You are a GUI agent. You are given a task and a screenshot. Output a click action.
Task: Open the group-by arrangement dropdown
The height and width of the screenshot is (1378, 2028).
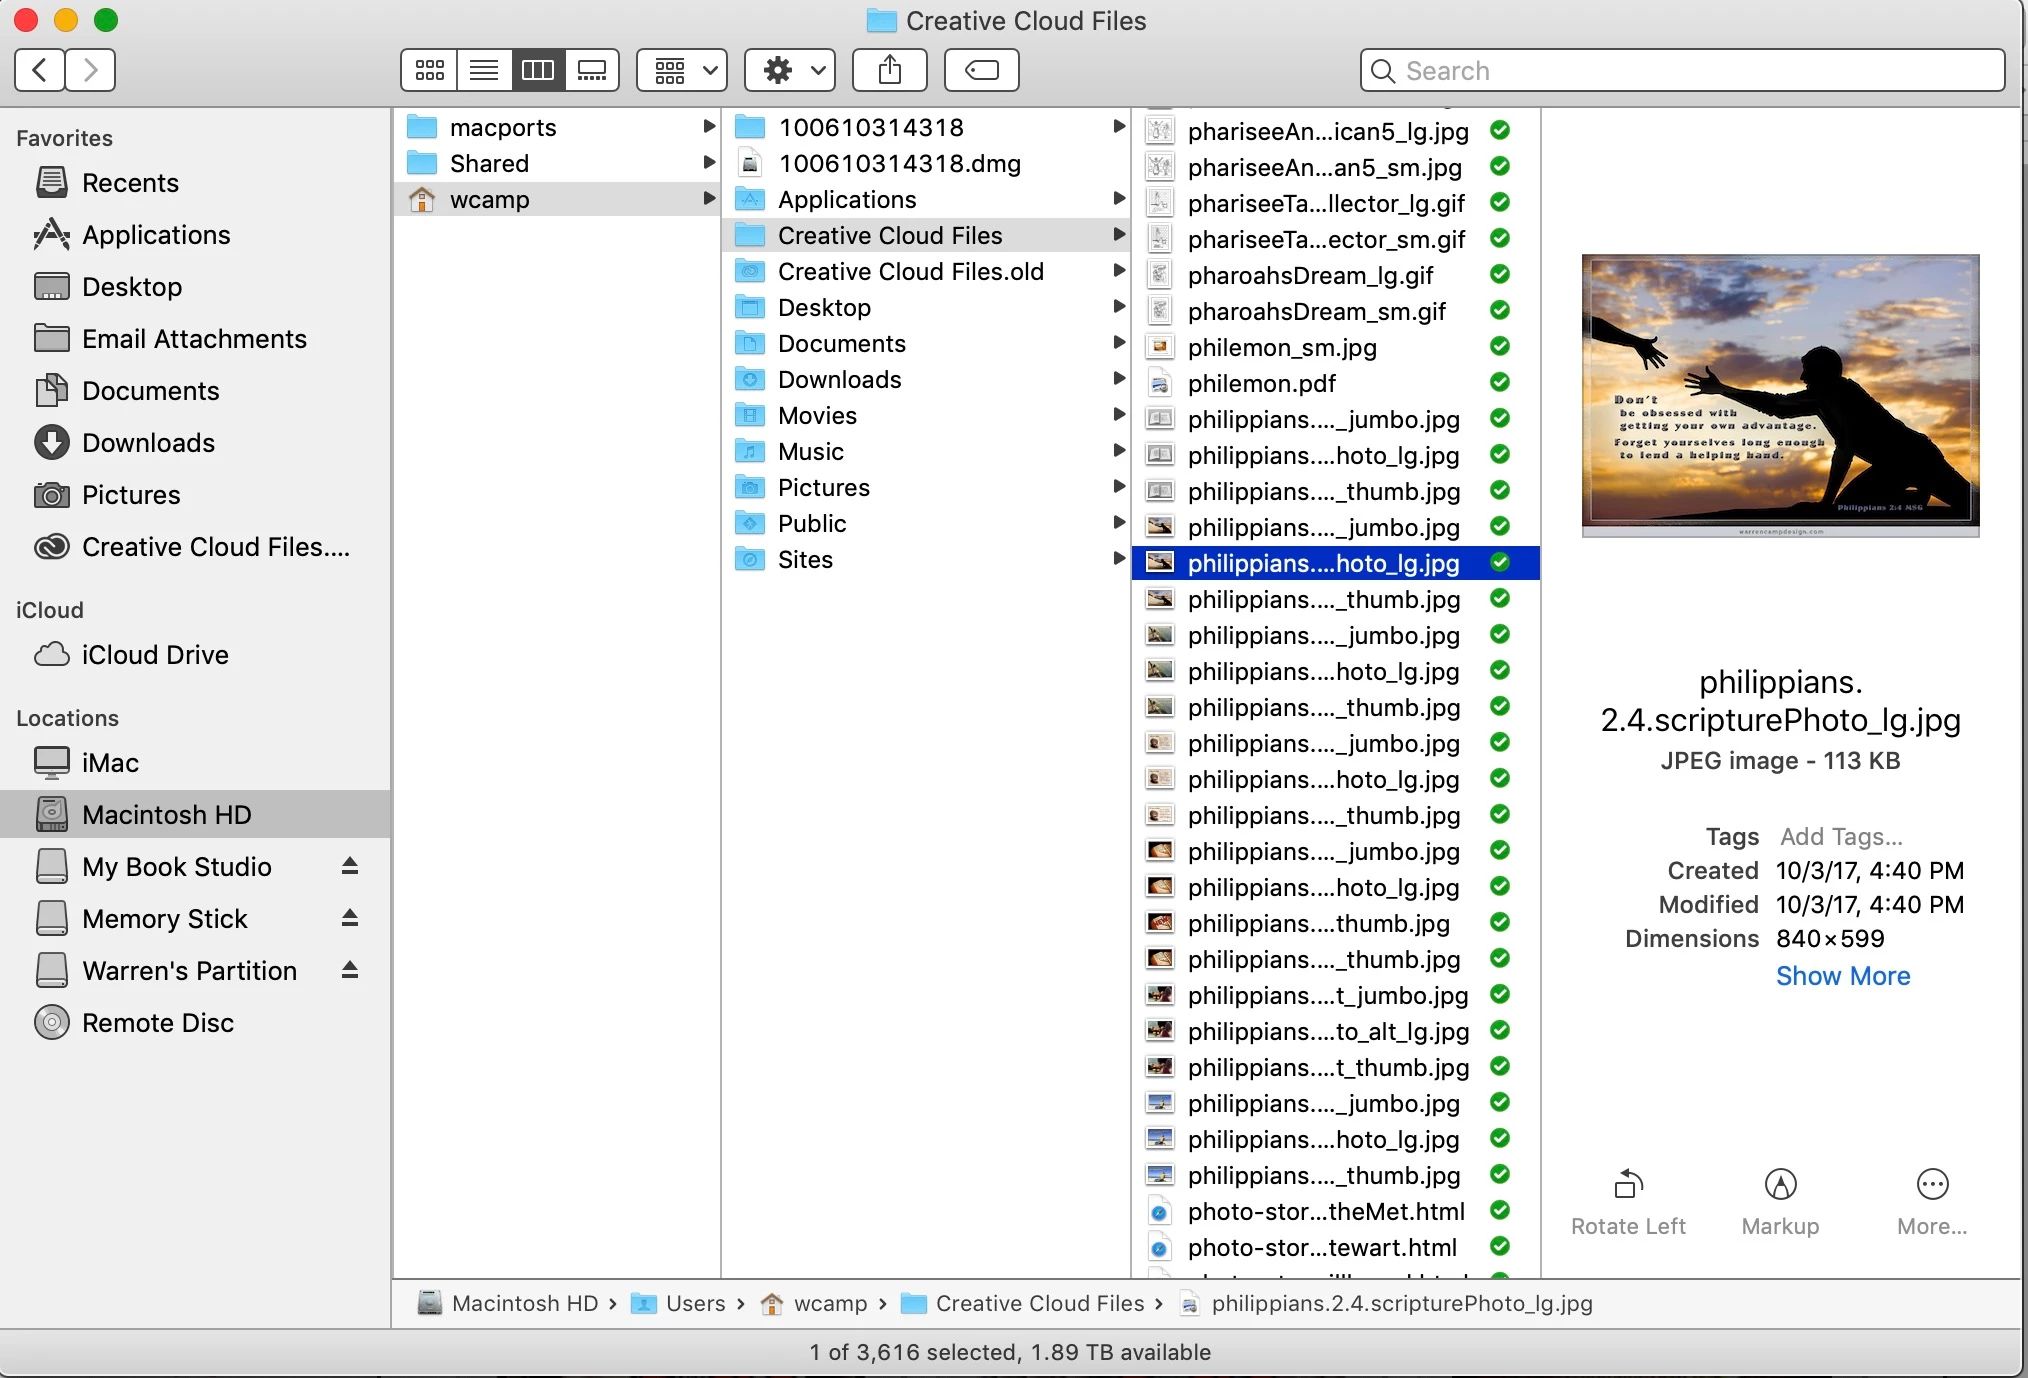tap(684, 70)
